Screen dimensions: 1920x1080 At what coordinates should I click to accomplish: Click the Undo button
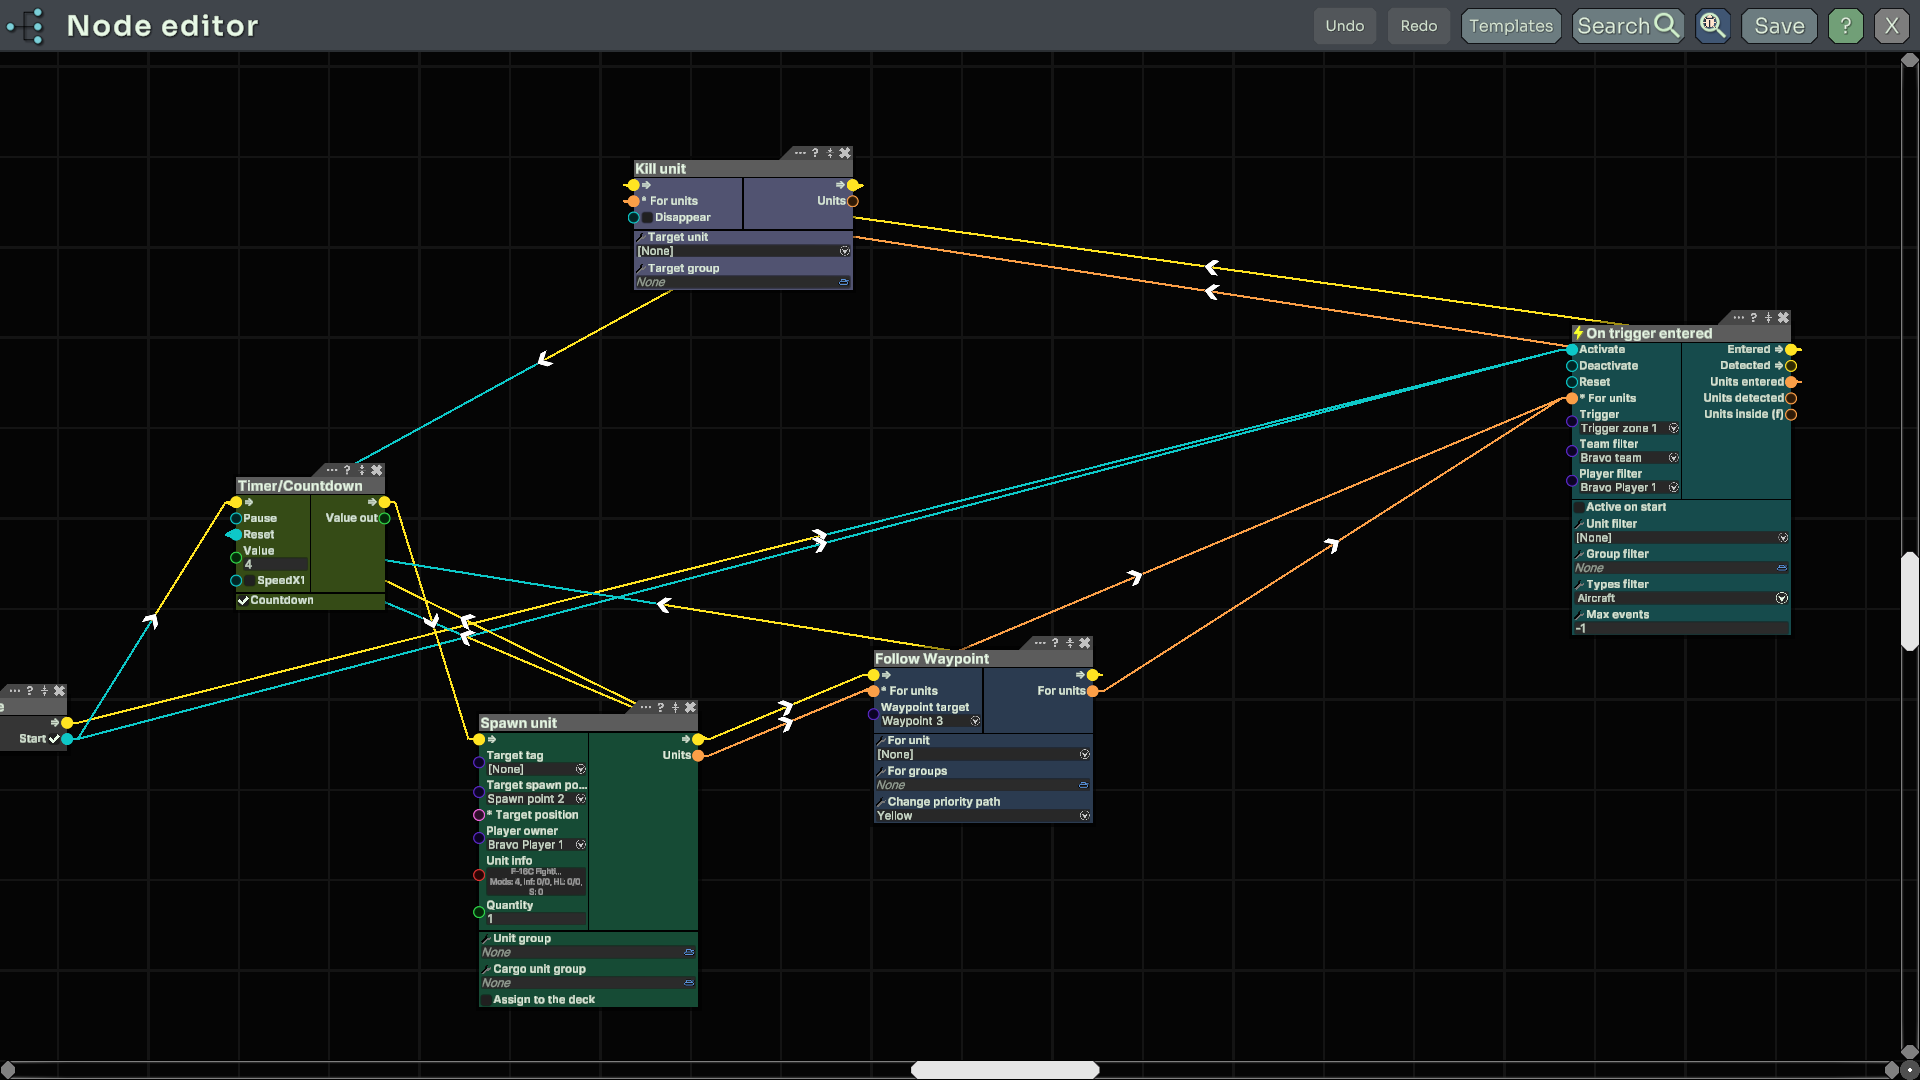(x=1344, y=26)
